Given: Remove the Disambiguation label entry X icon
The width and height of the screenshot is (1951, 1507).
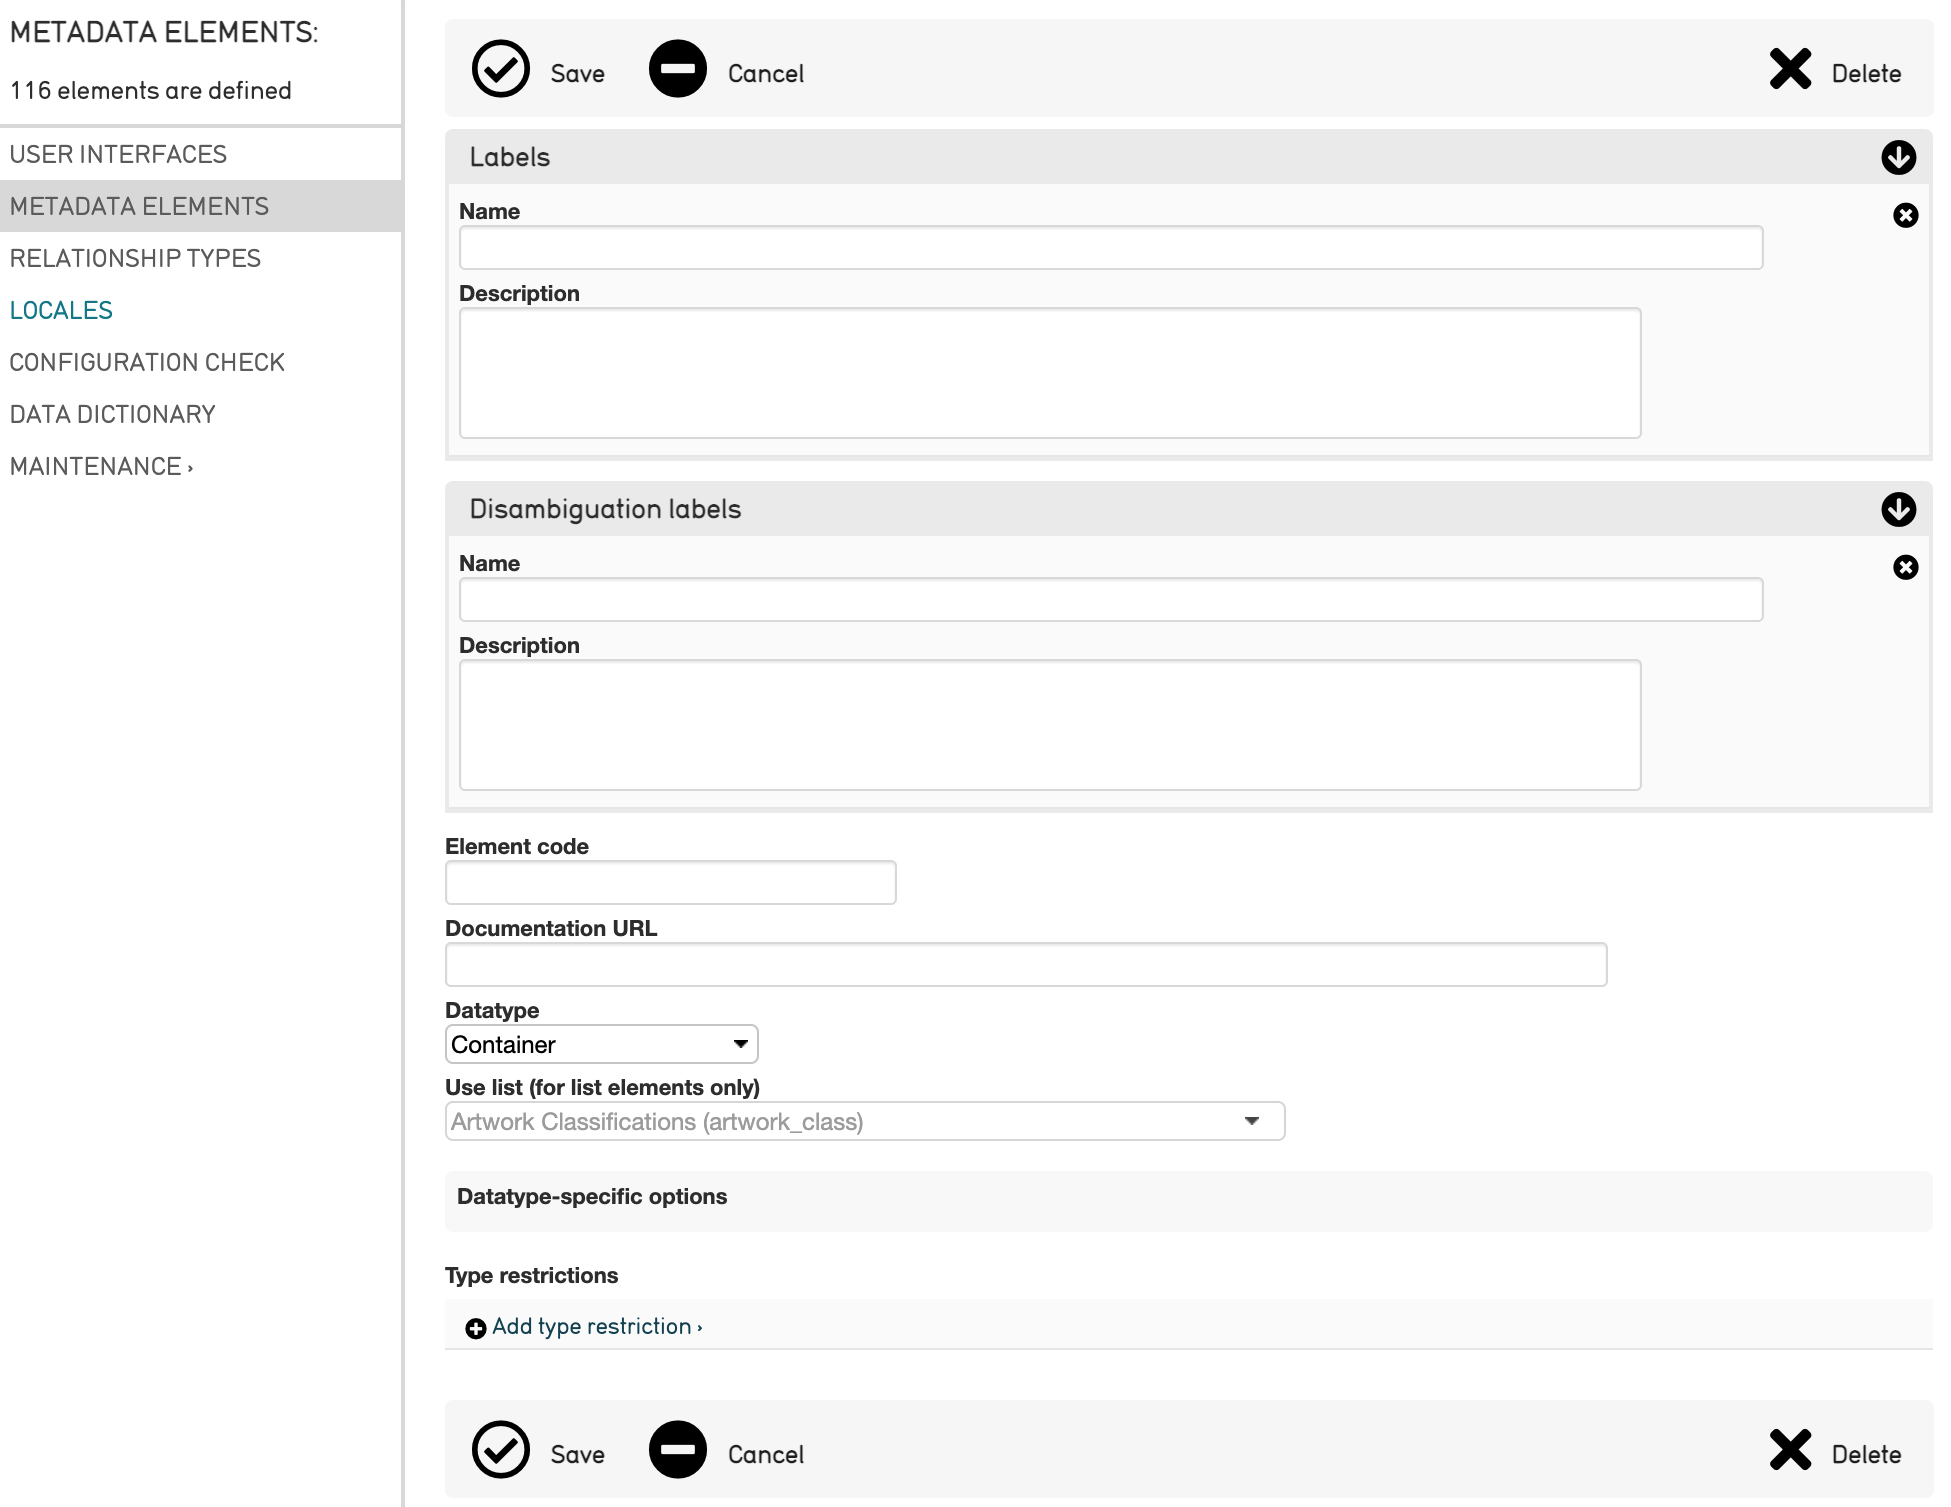Looking at the screenshot, I should tap(1904, 567).
